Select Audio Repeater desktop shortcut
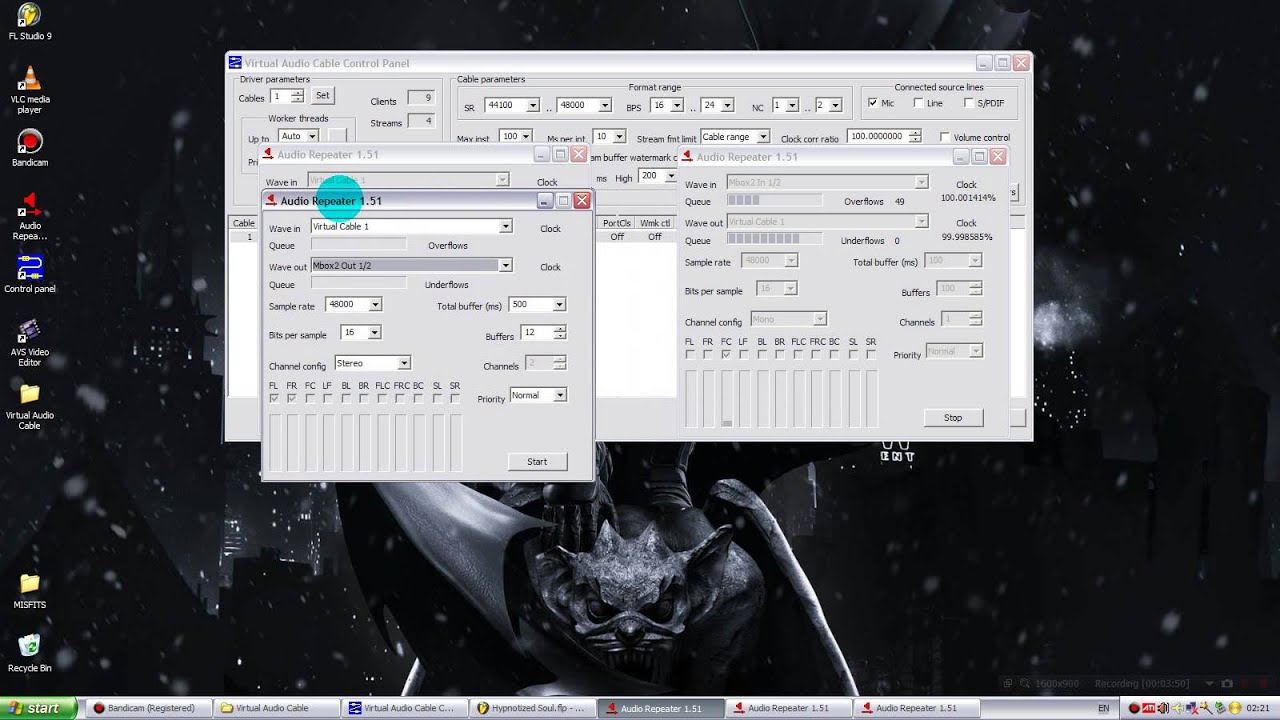Viewport: 1280px width, 720px height. coord(29,216)
